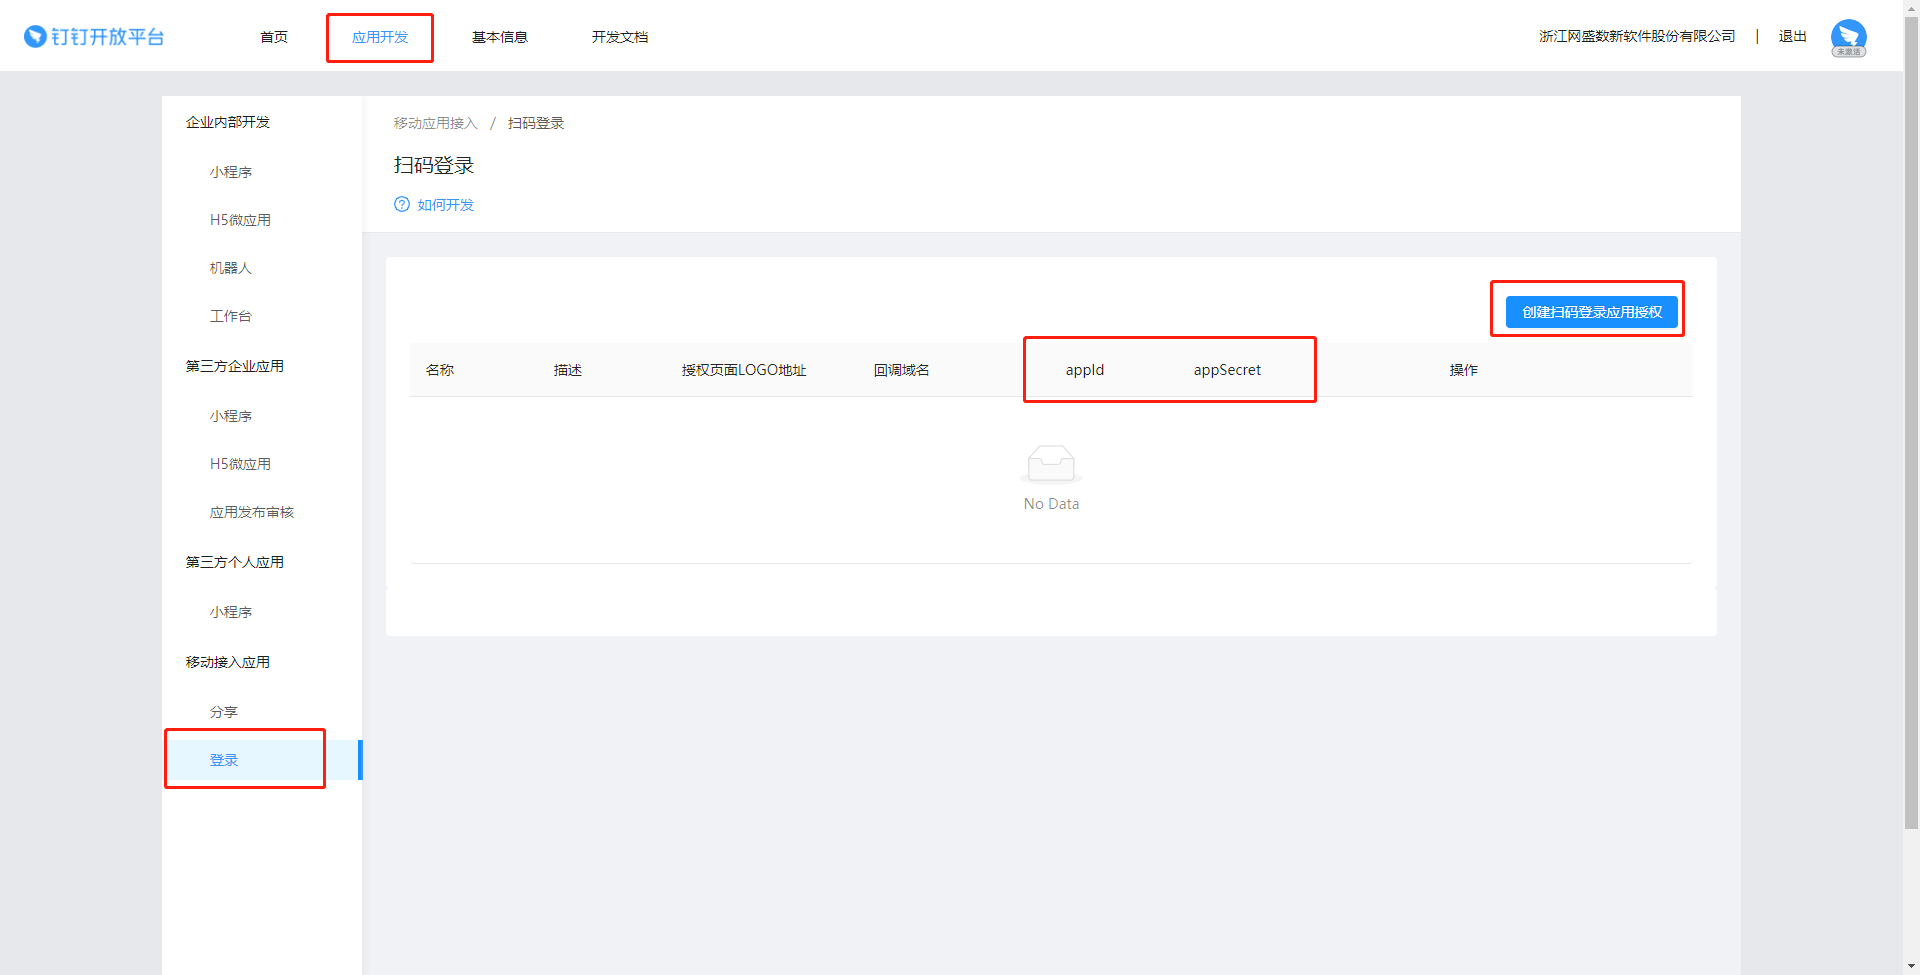Open 应用发布审核 in the sidebar

252,512
